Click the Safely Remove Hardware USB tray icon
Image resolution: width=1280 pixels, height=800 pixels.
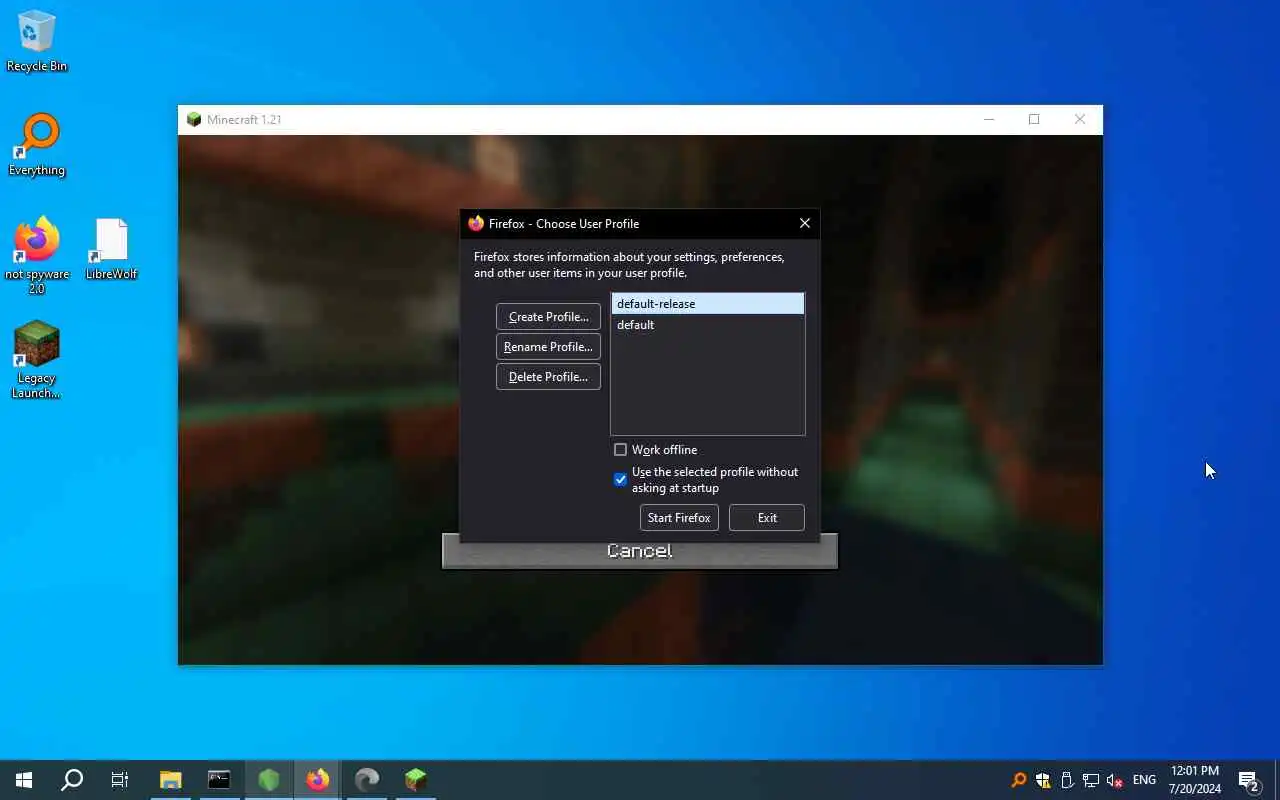1067,780
